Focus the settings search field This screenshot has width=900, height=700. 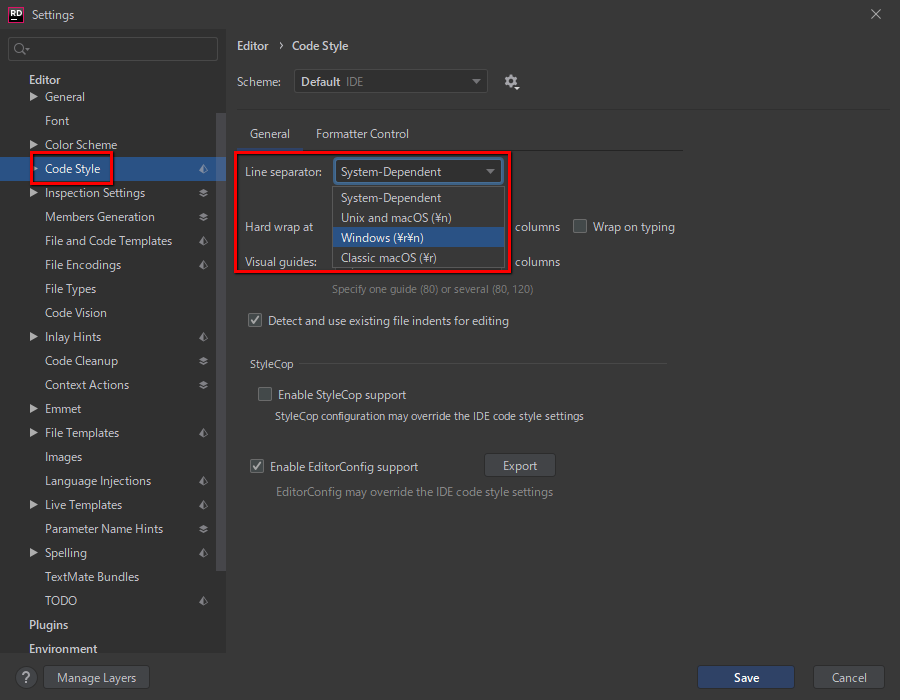pyautogui.click(x=113, y=49)
